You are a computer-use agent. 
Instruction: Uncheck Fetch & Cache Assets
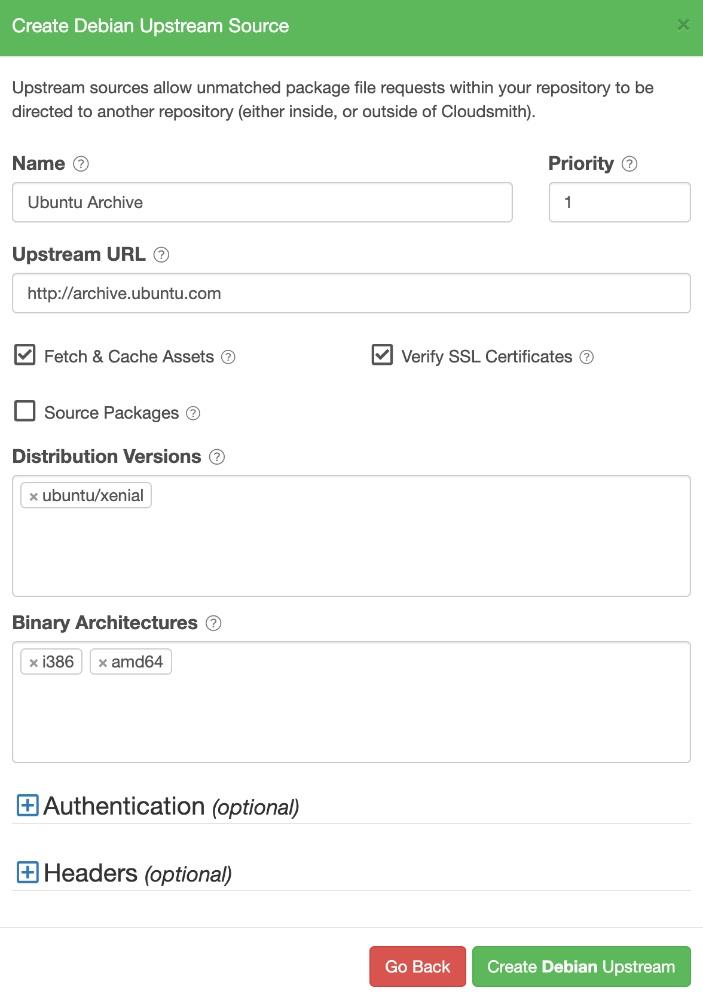pyautogui.click(x=25, y=355)
